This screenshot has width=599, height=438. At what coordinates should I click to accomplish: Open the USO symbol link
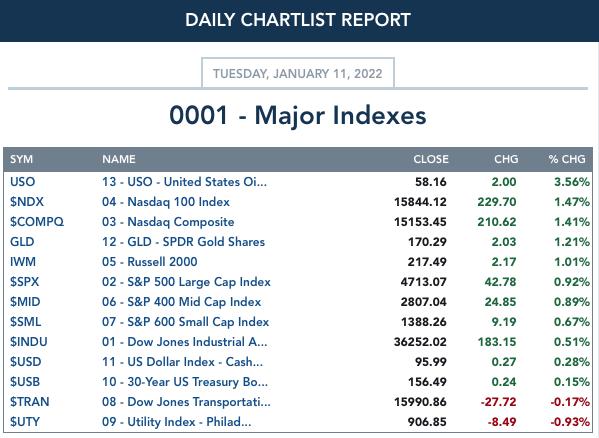click(23, 182)
